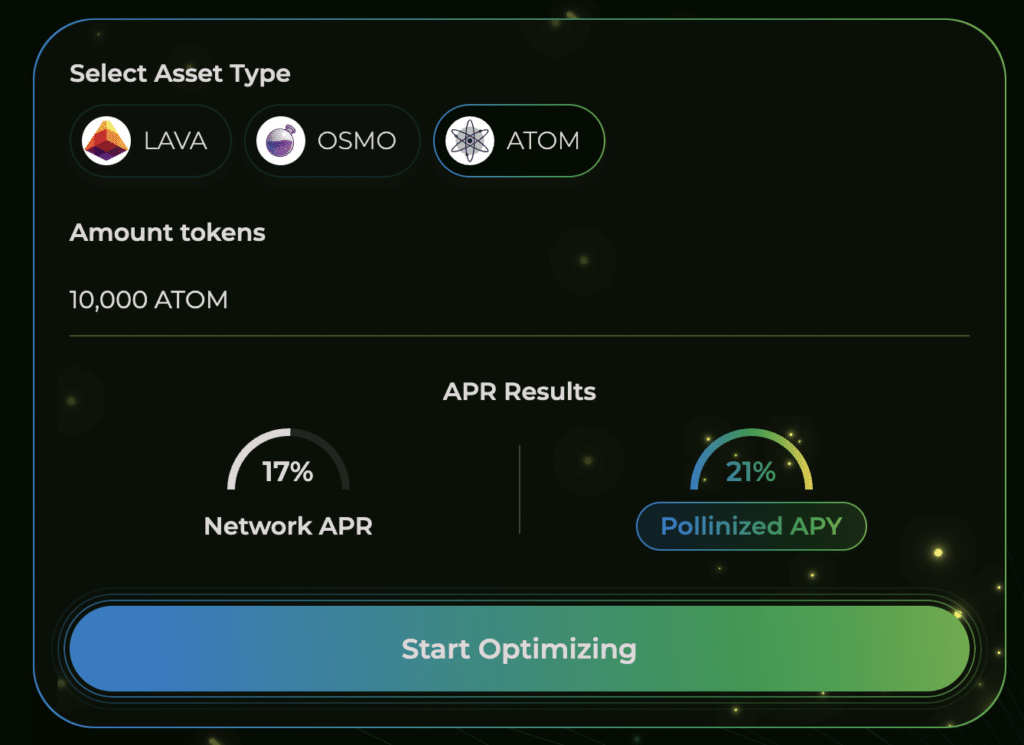Switch the asset selection to OSMO

pos(331,140)
